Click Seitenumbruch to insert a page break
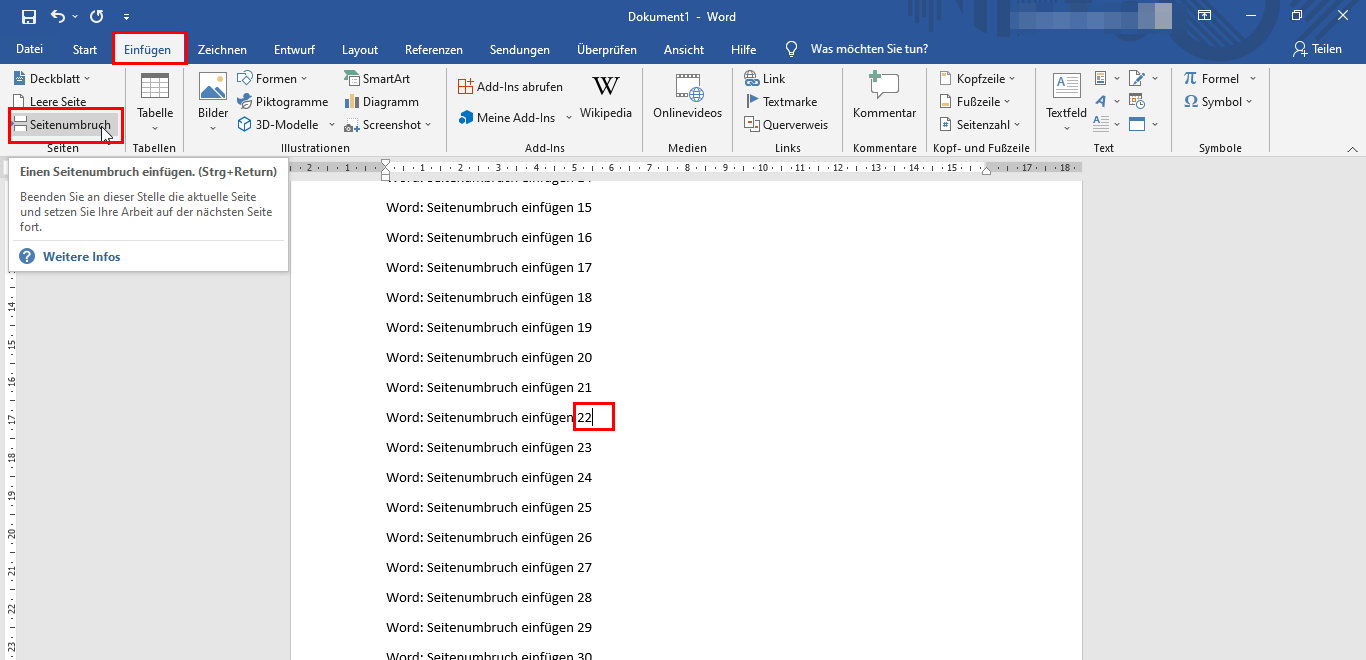This screenshot has width=1366, height=660. (x=63, y=125)
